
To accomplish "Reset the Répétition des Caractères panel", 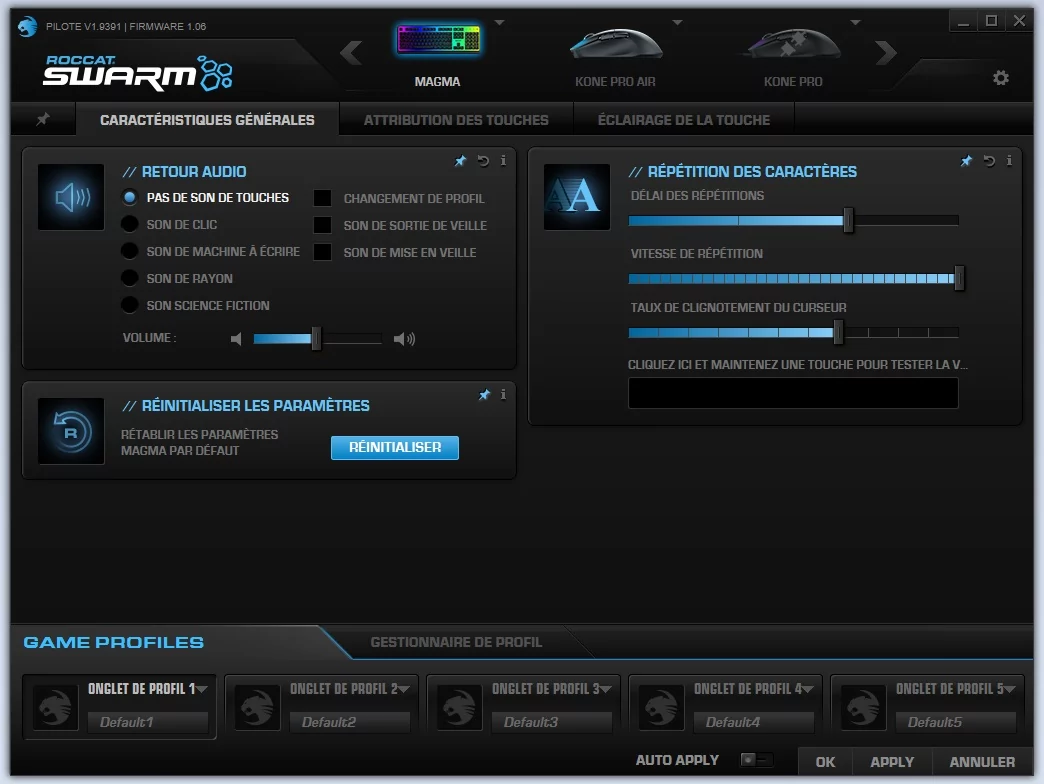I will coord(989,160).
